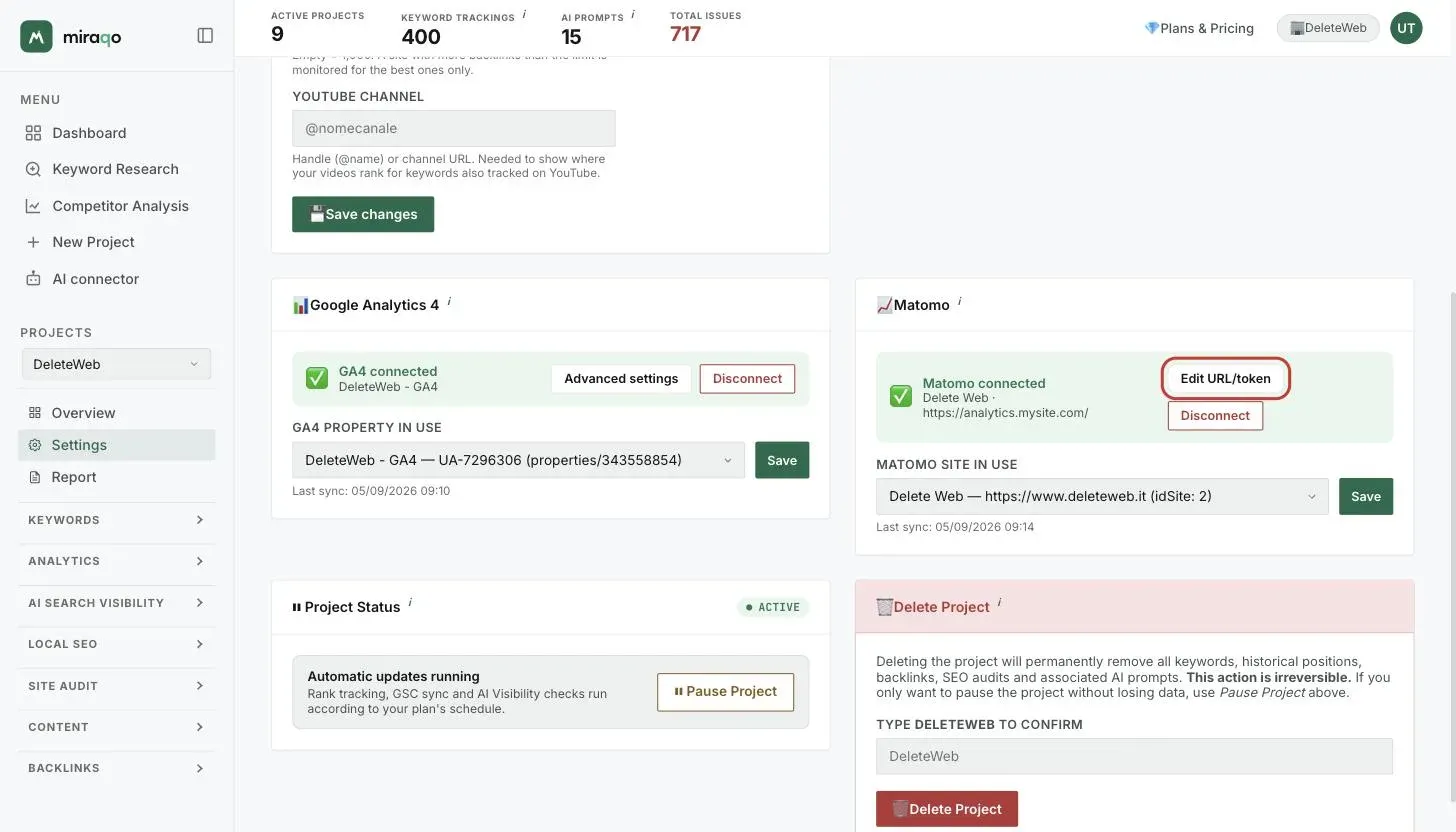This screenshot has width=1456, height=832.
Task: Click the Save changes button
Action: click(x=363, y=214)
